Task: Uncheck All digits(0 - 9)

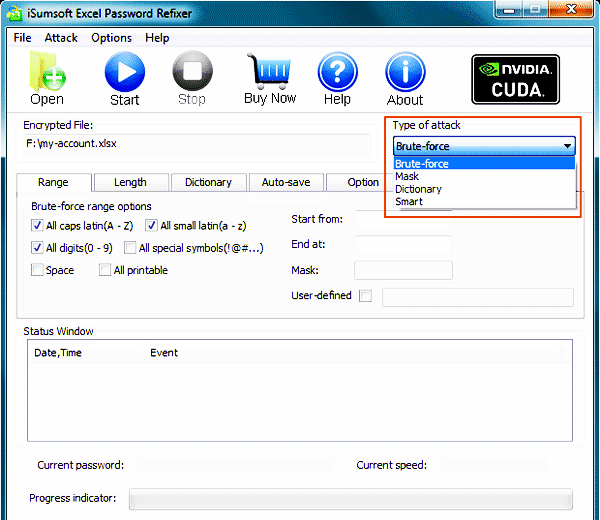Action: (37, 248)
